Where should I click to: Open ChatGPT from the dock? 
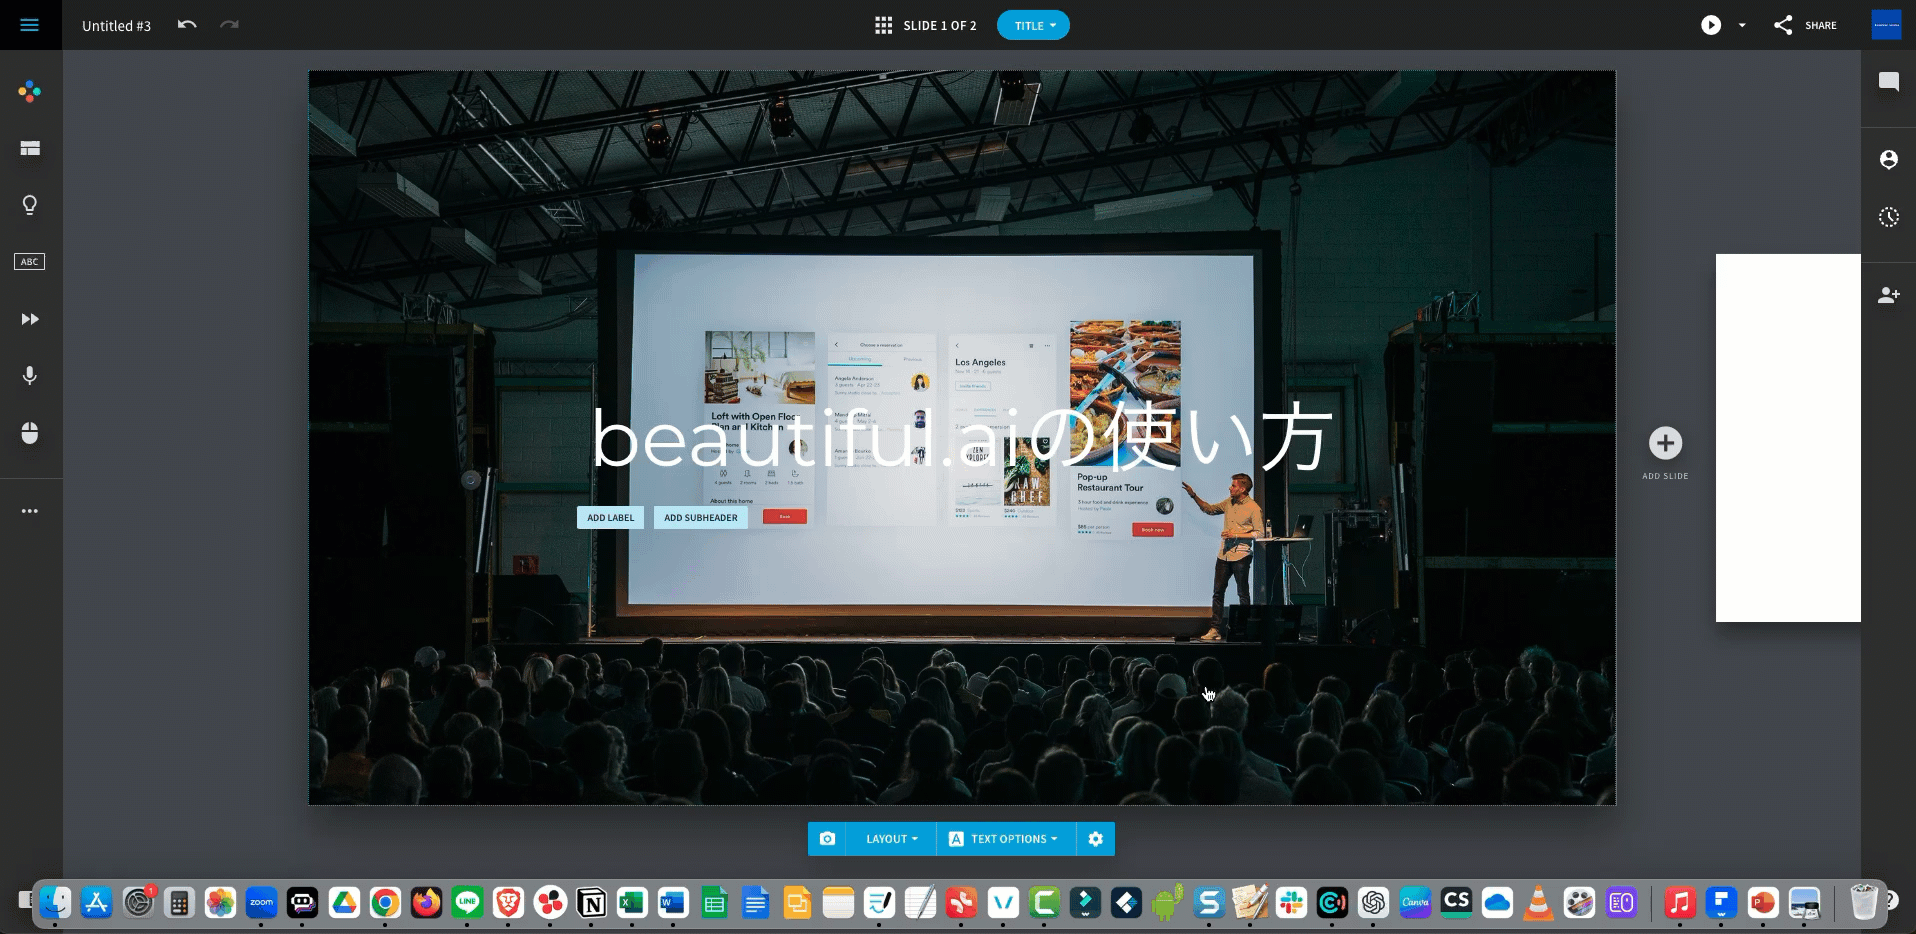(x=1374, y=903)
